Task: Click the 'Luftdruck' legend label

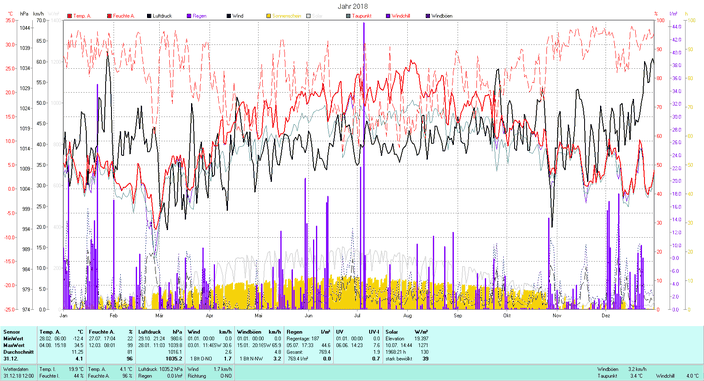Action: tap(163, 16)
